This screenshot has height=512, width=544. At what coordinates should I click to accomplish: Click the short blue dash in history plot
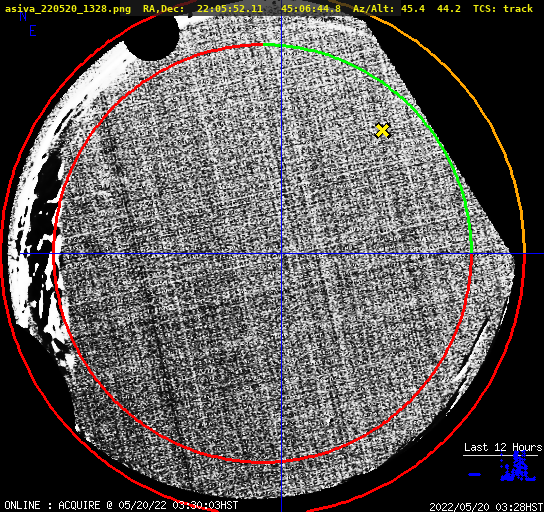tap(475, 474)
